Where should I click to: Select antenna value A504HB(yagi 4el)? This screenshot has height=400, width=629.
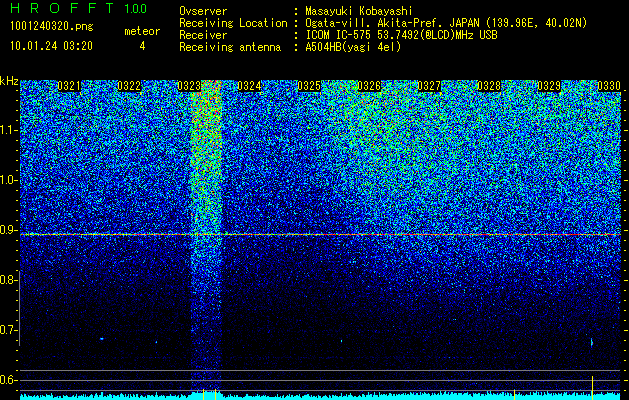click(x=353, y=47)
